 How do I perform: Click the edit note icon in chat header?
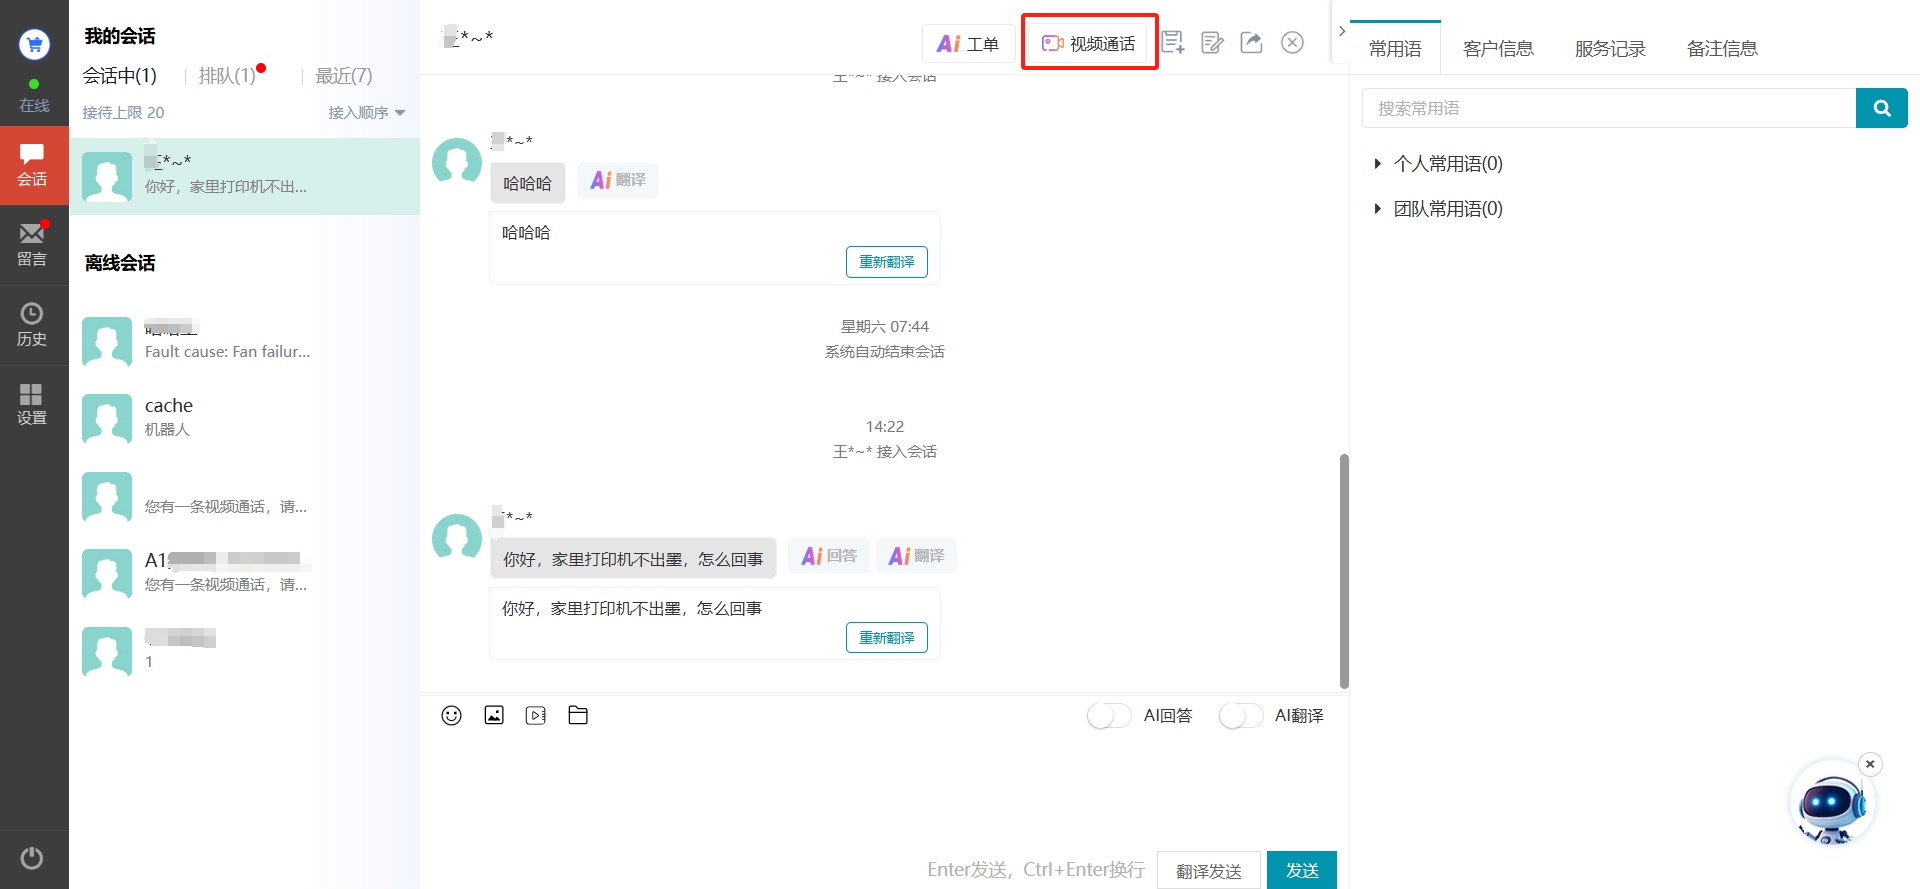click(1212, 42)
